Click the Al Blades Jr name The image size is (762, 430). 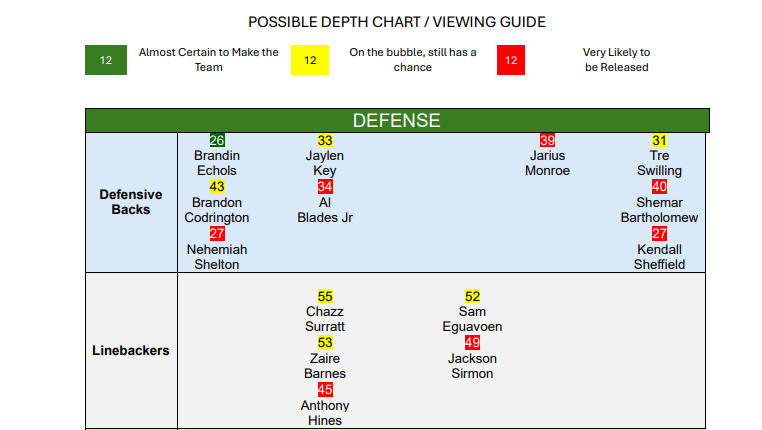pyautogui.click(x=325, y=210)
